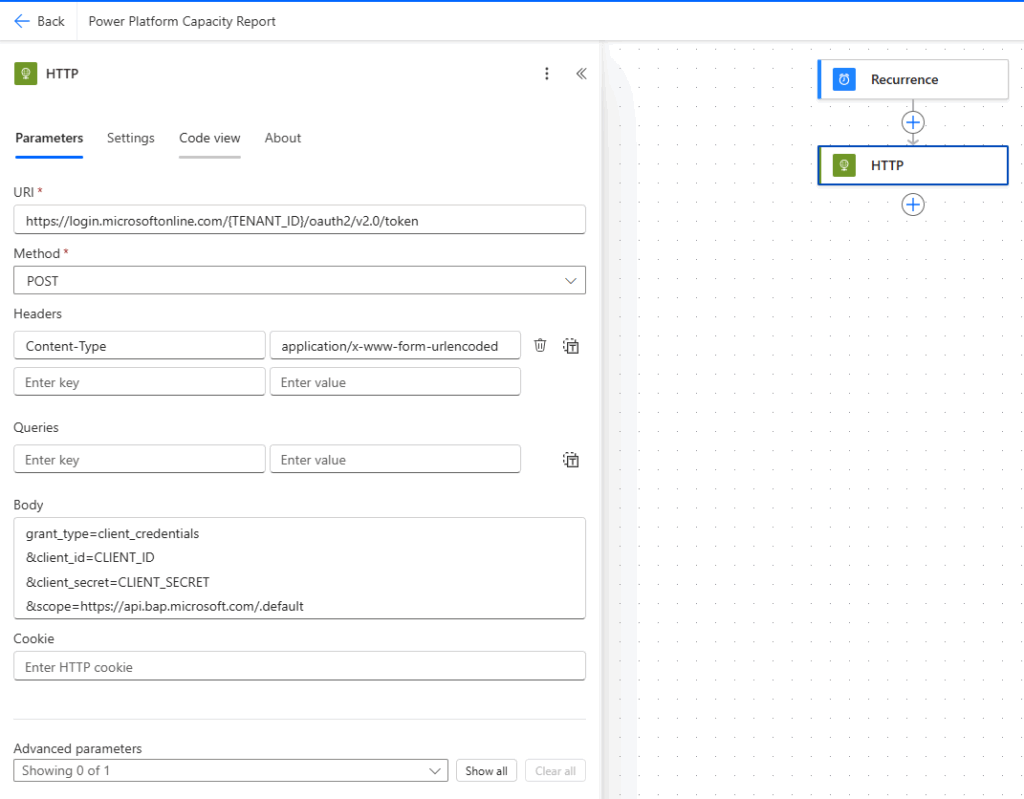Select the Recurrence trigger node
1024x799 pixels.
tap(912, 79)
